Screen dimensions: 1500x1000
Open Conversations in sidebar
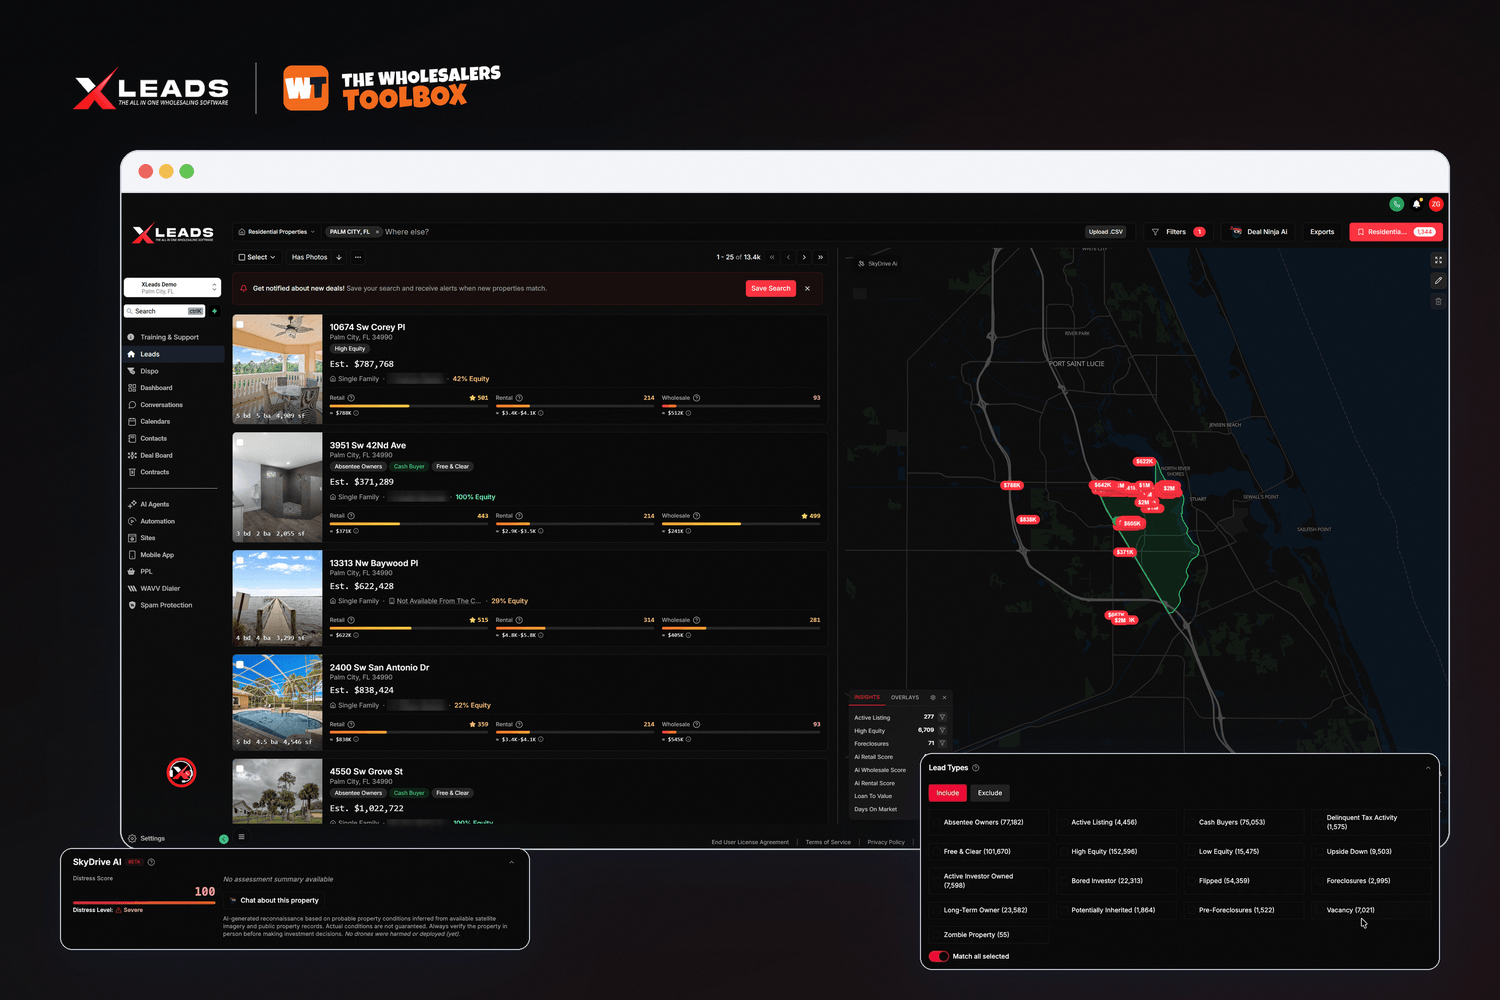[x=161, y=405]
